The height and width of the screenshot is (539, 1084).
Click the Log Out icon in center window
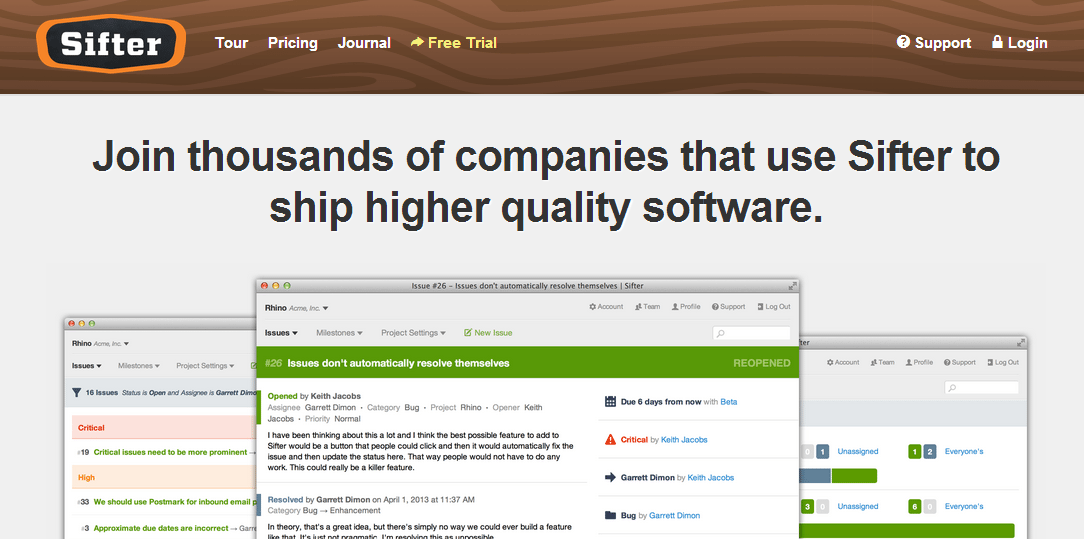758,307
